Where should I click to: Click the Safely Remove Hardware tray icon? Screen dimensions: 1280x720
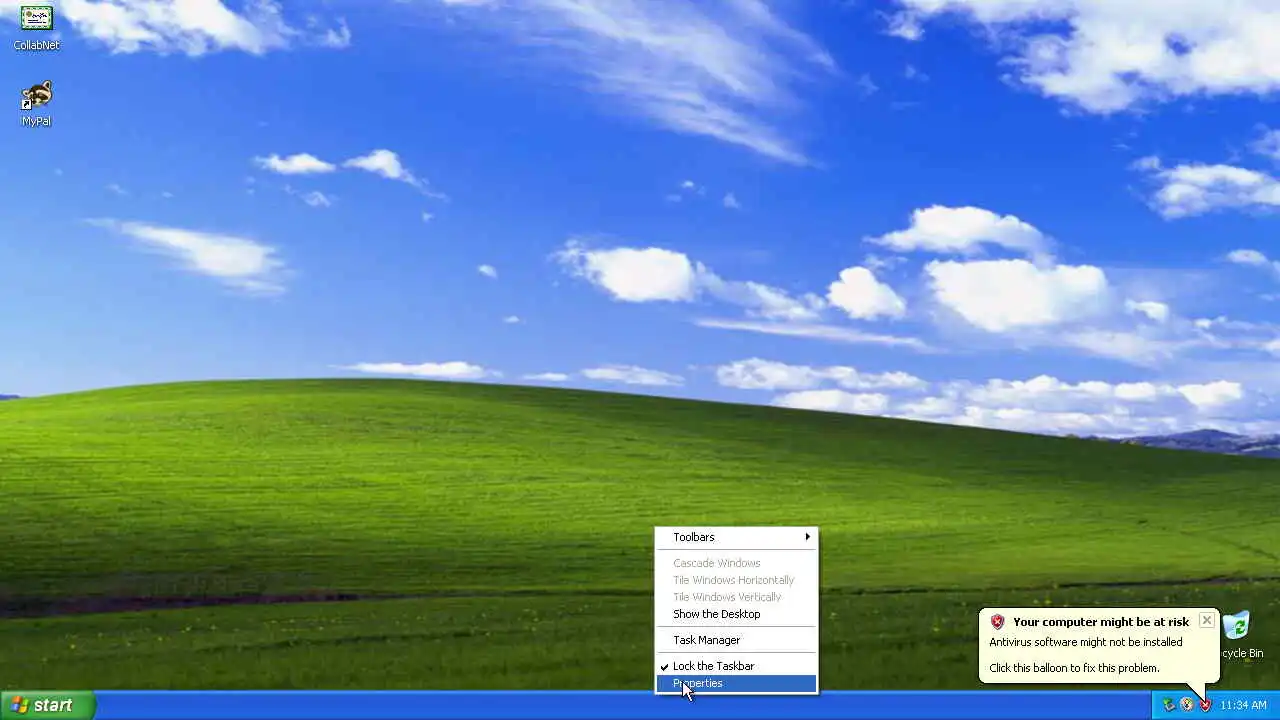(1168, 705)
